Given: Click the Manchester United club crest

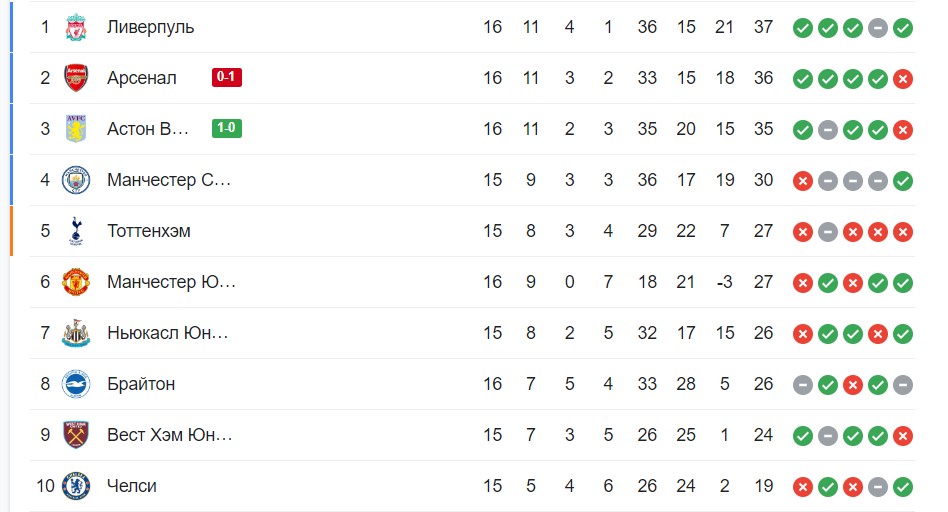Looking at the screenshot, I should coord(76,282).
